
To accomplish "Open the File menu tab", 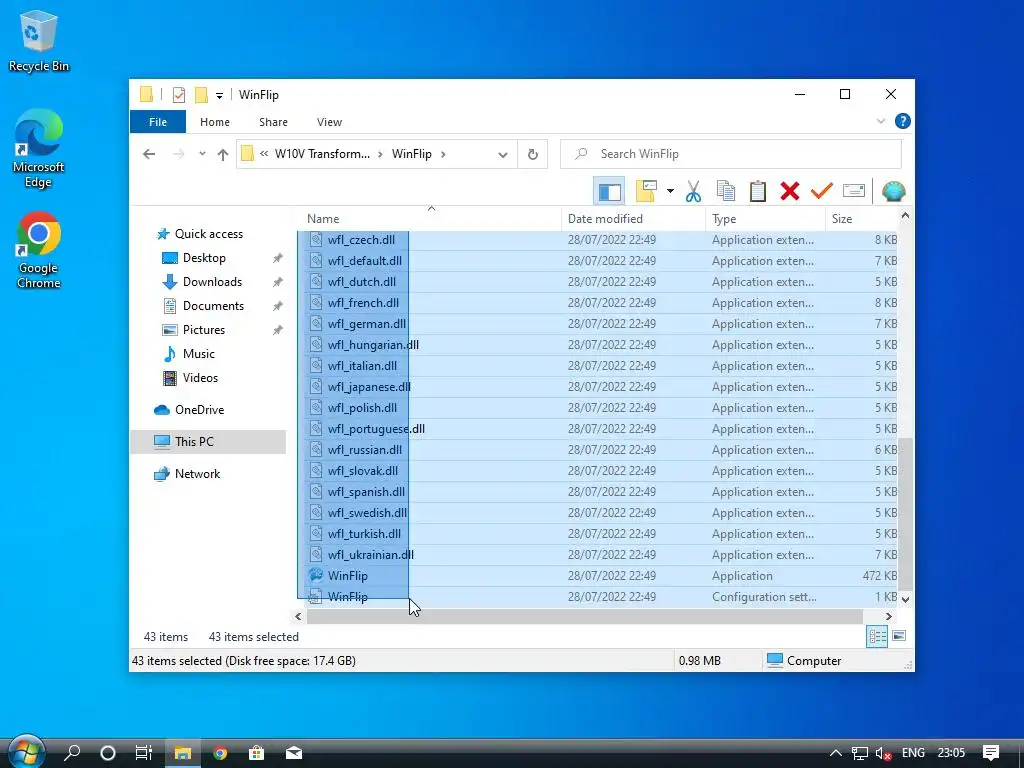I will coord(158,122).
